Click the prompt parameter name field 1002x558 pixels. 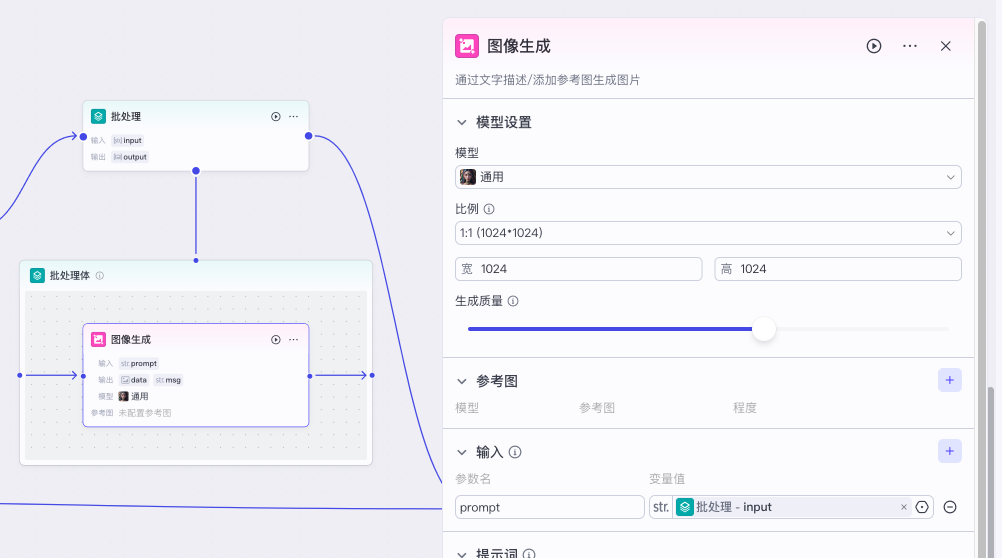click(549, 507)
